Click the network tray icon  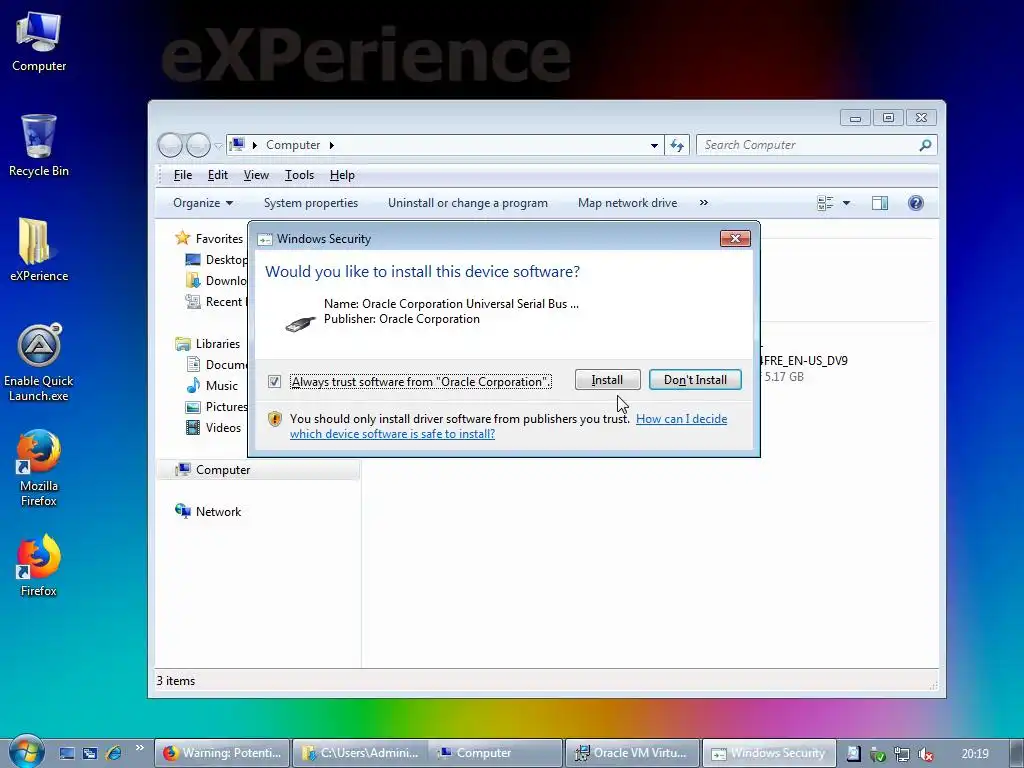[902, 754]
